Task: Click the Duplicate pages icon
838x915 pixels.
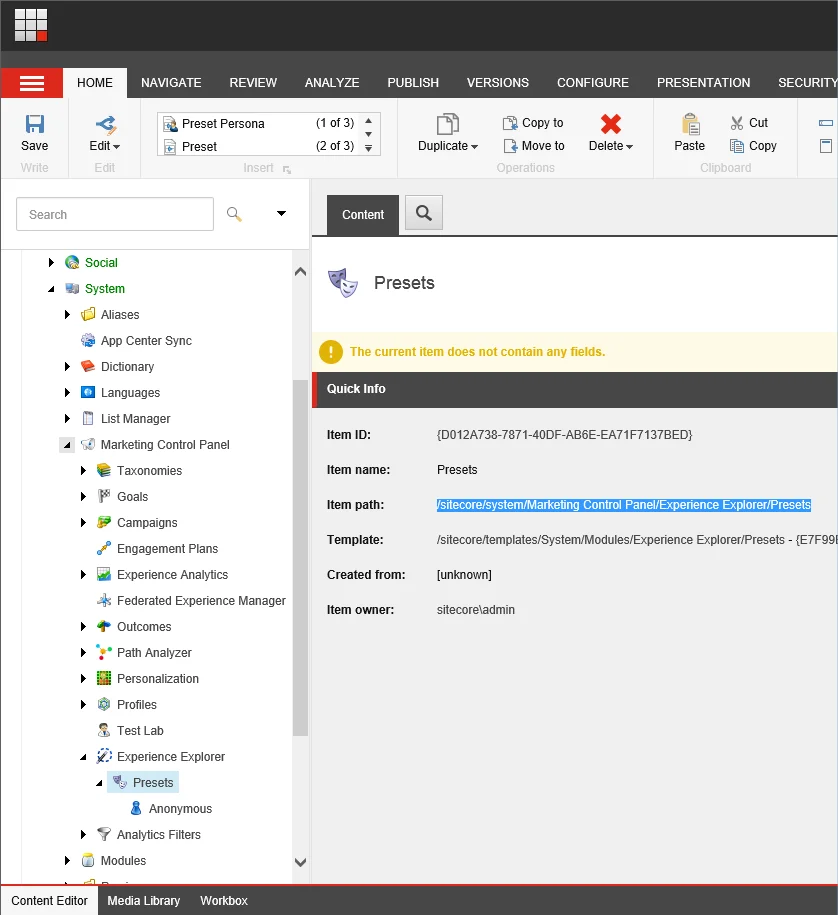Action: point(448,124)
